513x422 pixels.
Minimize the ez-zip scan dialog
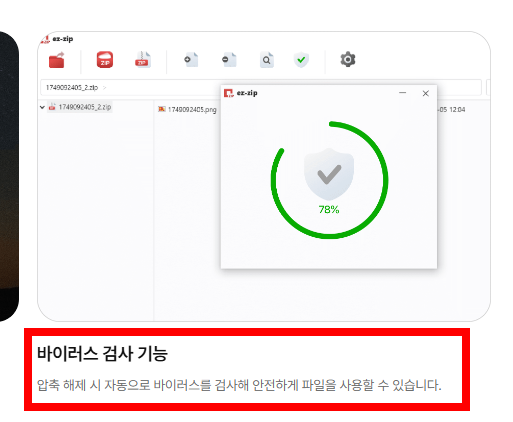(x=403, y=93)
